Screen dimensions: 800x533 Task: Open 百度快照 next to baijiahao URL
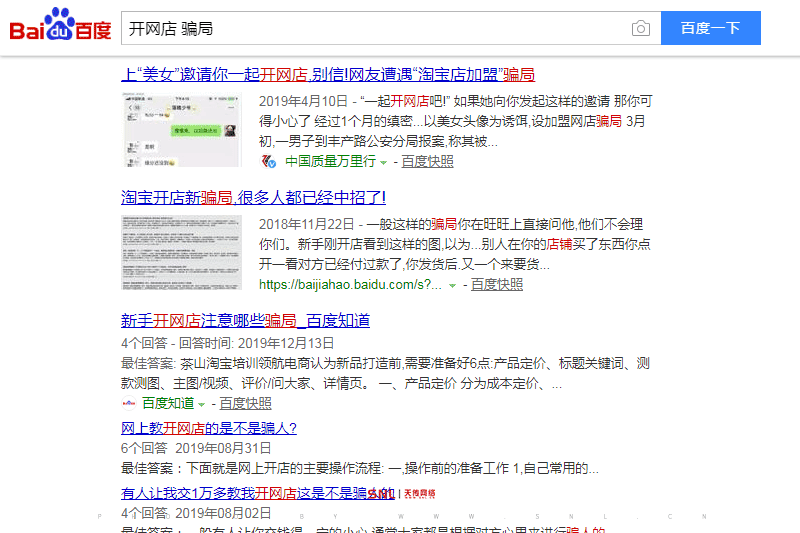[496, 285]
